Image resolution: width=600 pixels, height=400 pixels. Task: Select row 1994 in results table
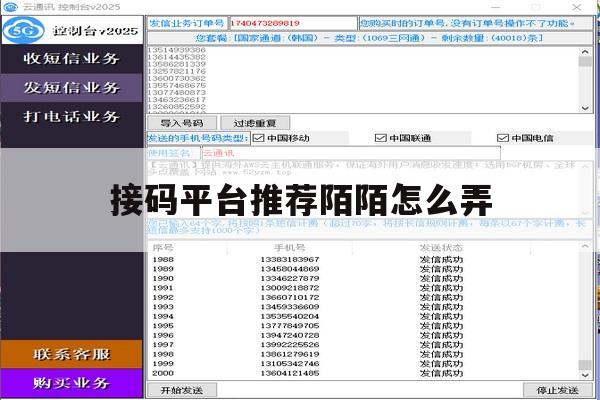pos(364,317)
